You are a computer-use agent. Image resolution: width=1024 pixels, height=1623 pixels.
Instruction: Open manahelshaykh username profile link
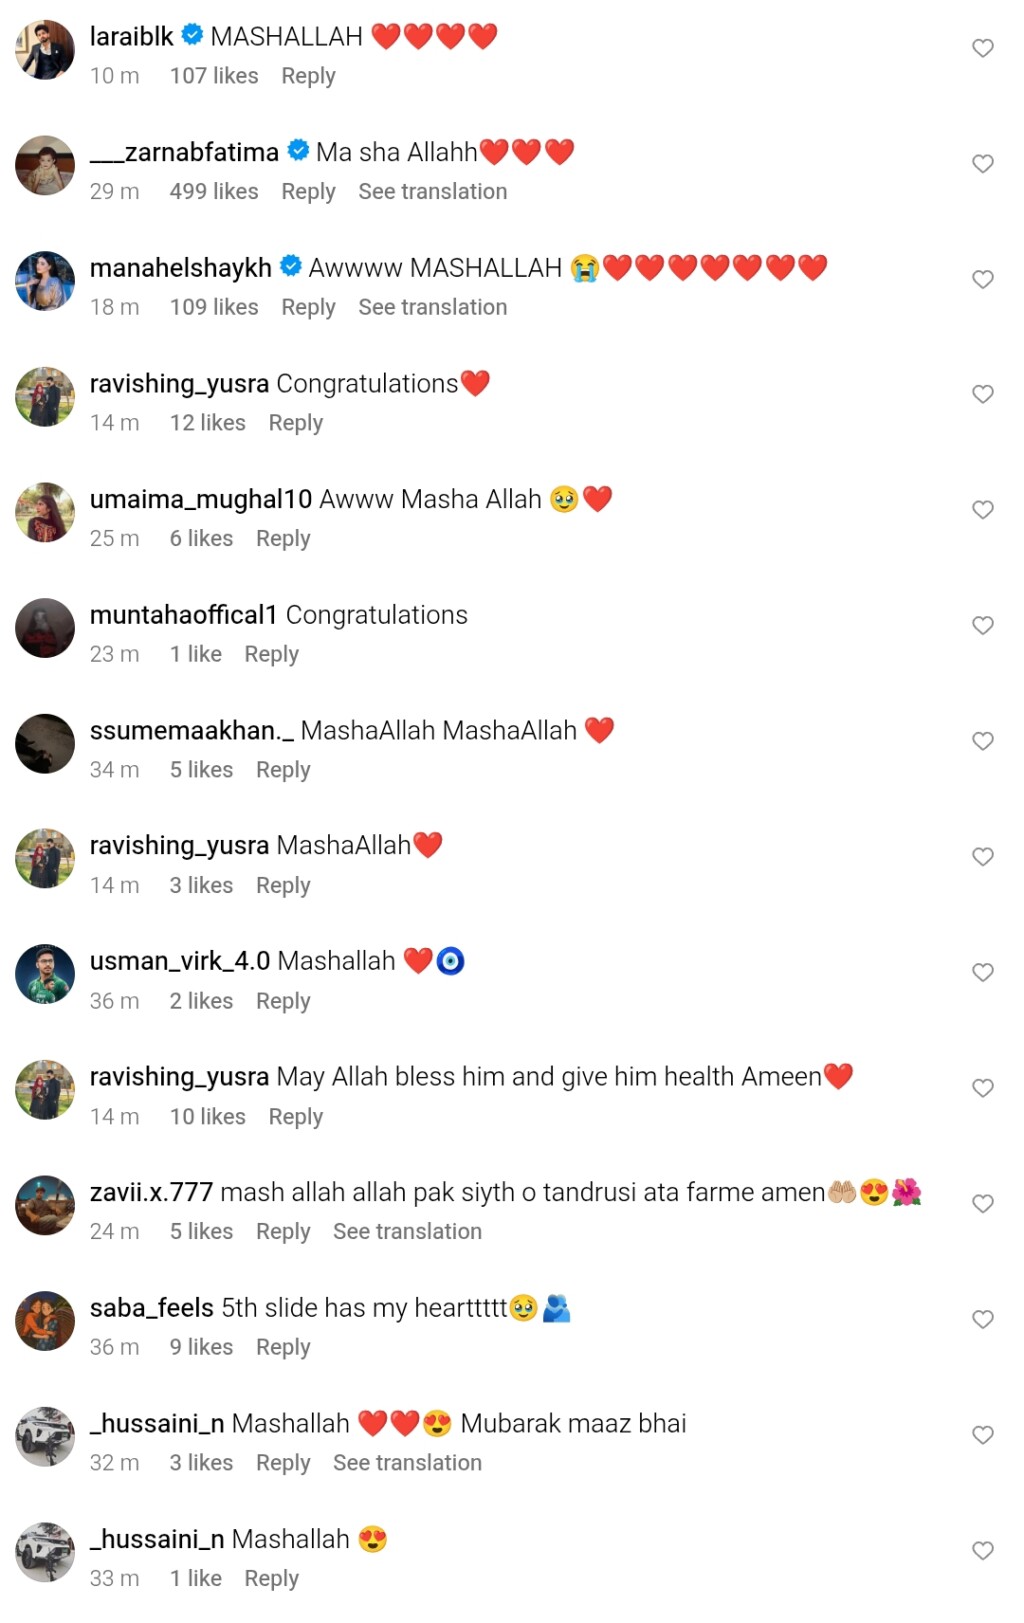click(x=181, y=268)
